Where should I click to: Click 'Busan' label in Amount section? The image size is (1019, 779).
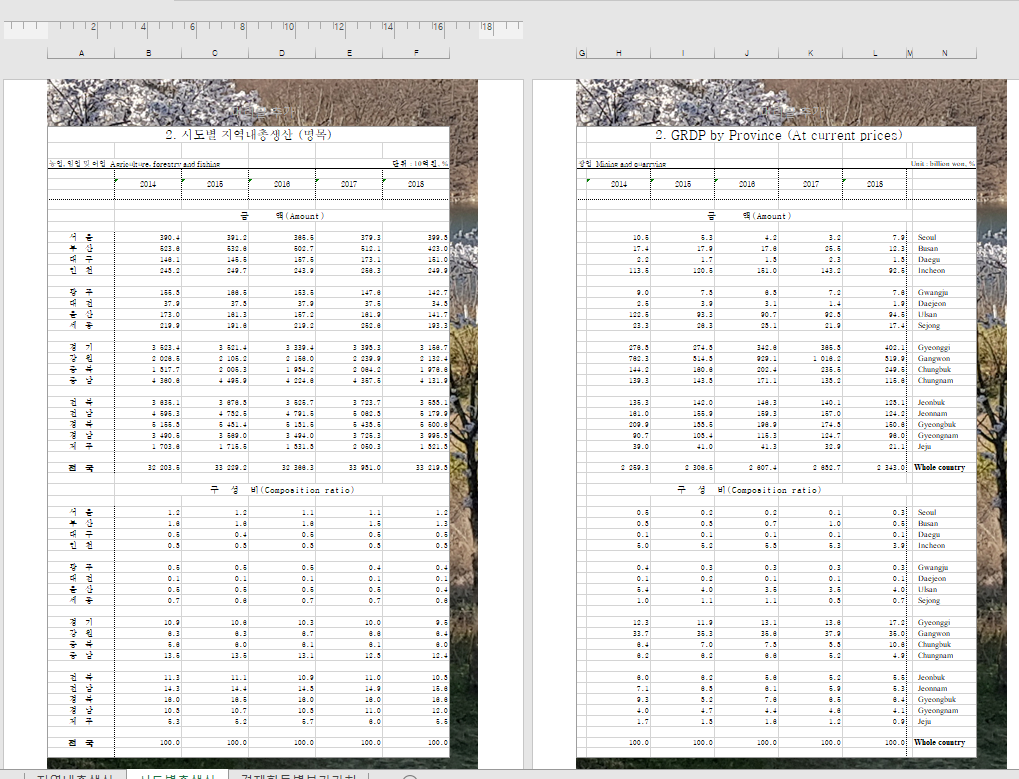click(x=927, y=249)
